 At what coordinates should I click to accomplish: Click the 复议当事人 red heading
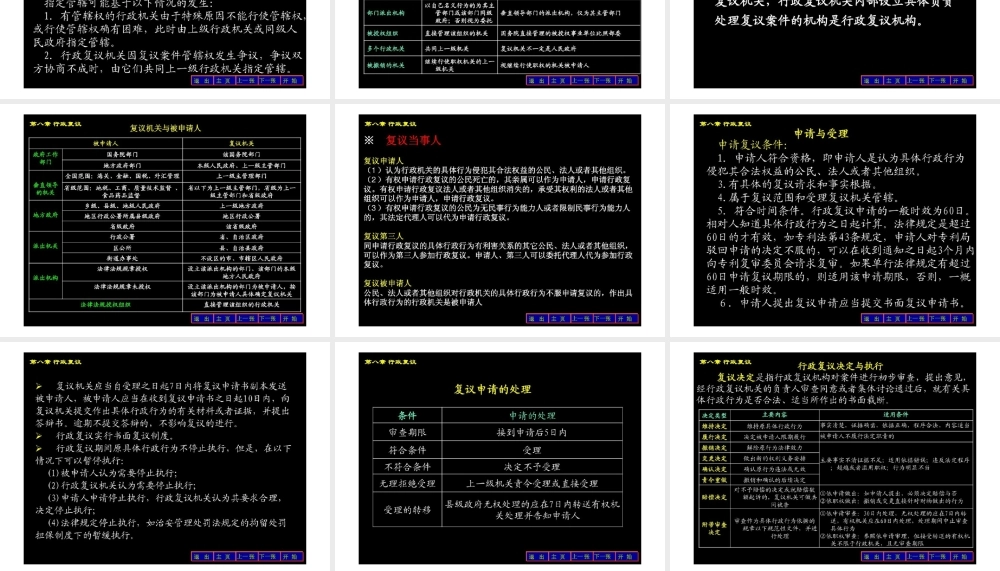[413, 140]
